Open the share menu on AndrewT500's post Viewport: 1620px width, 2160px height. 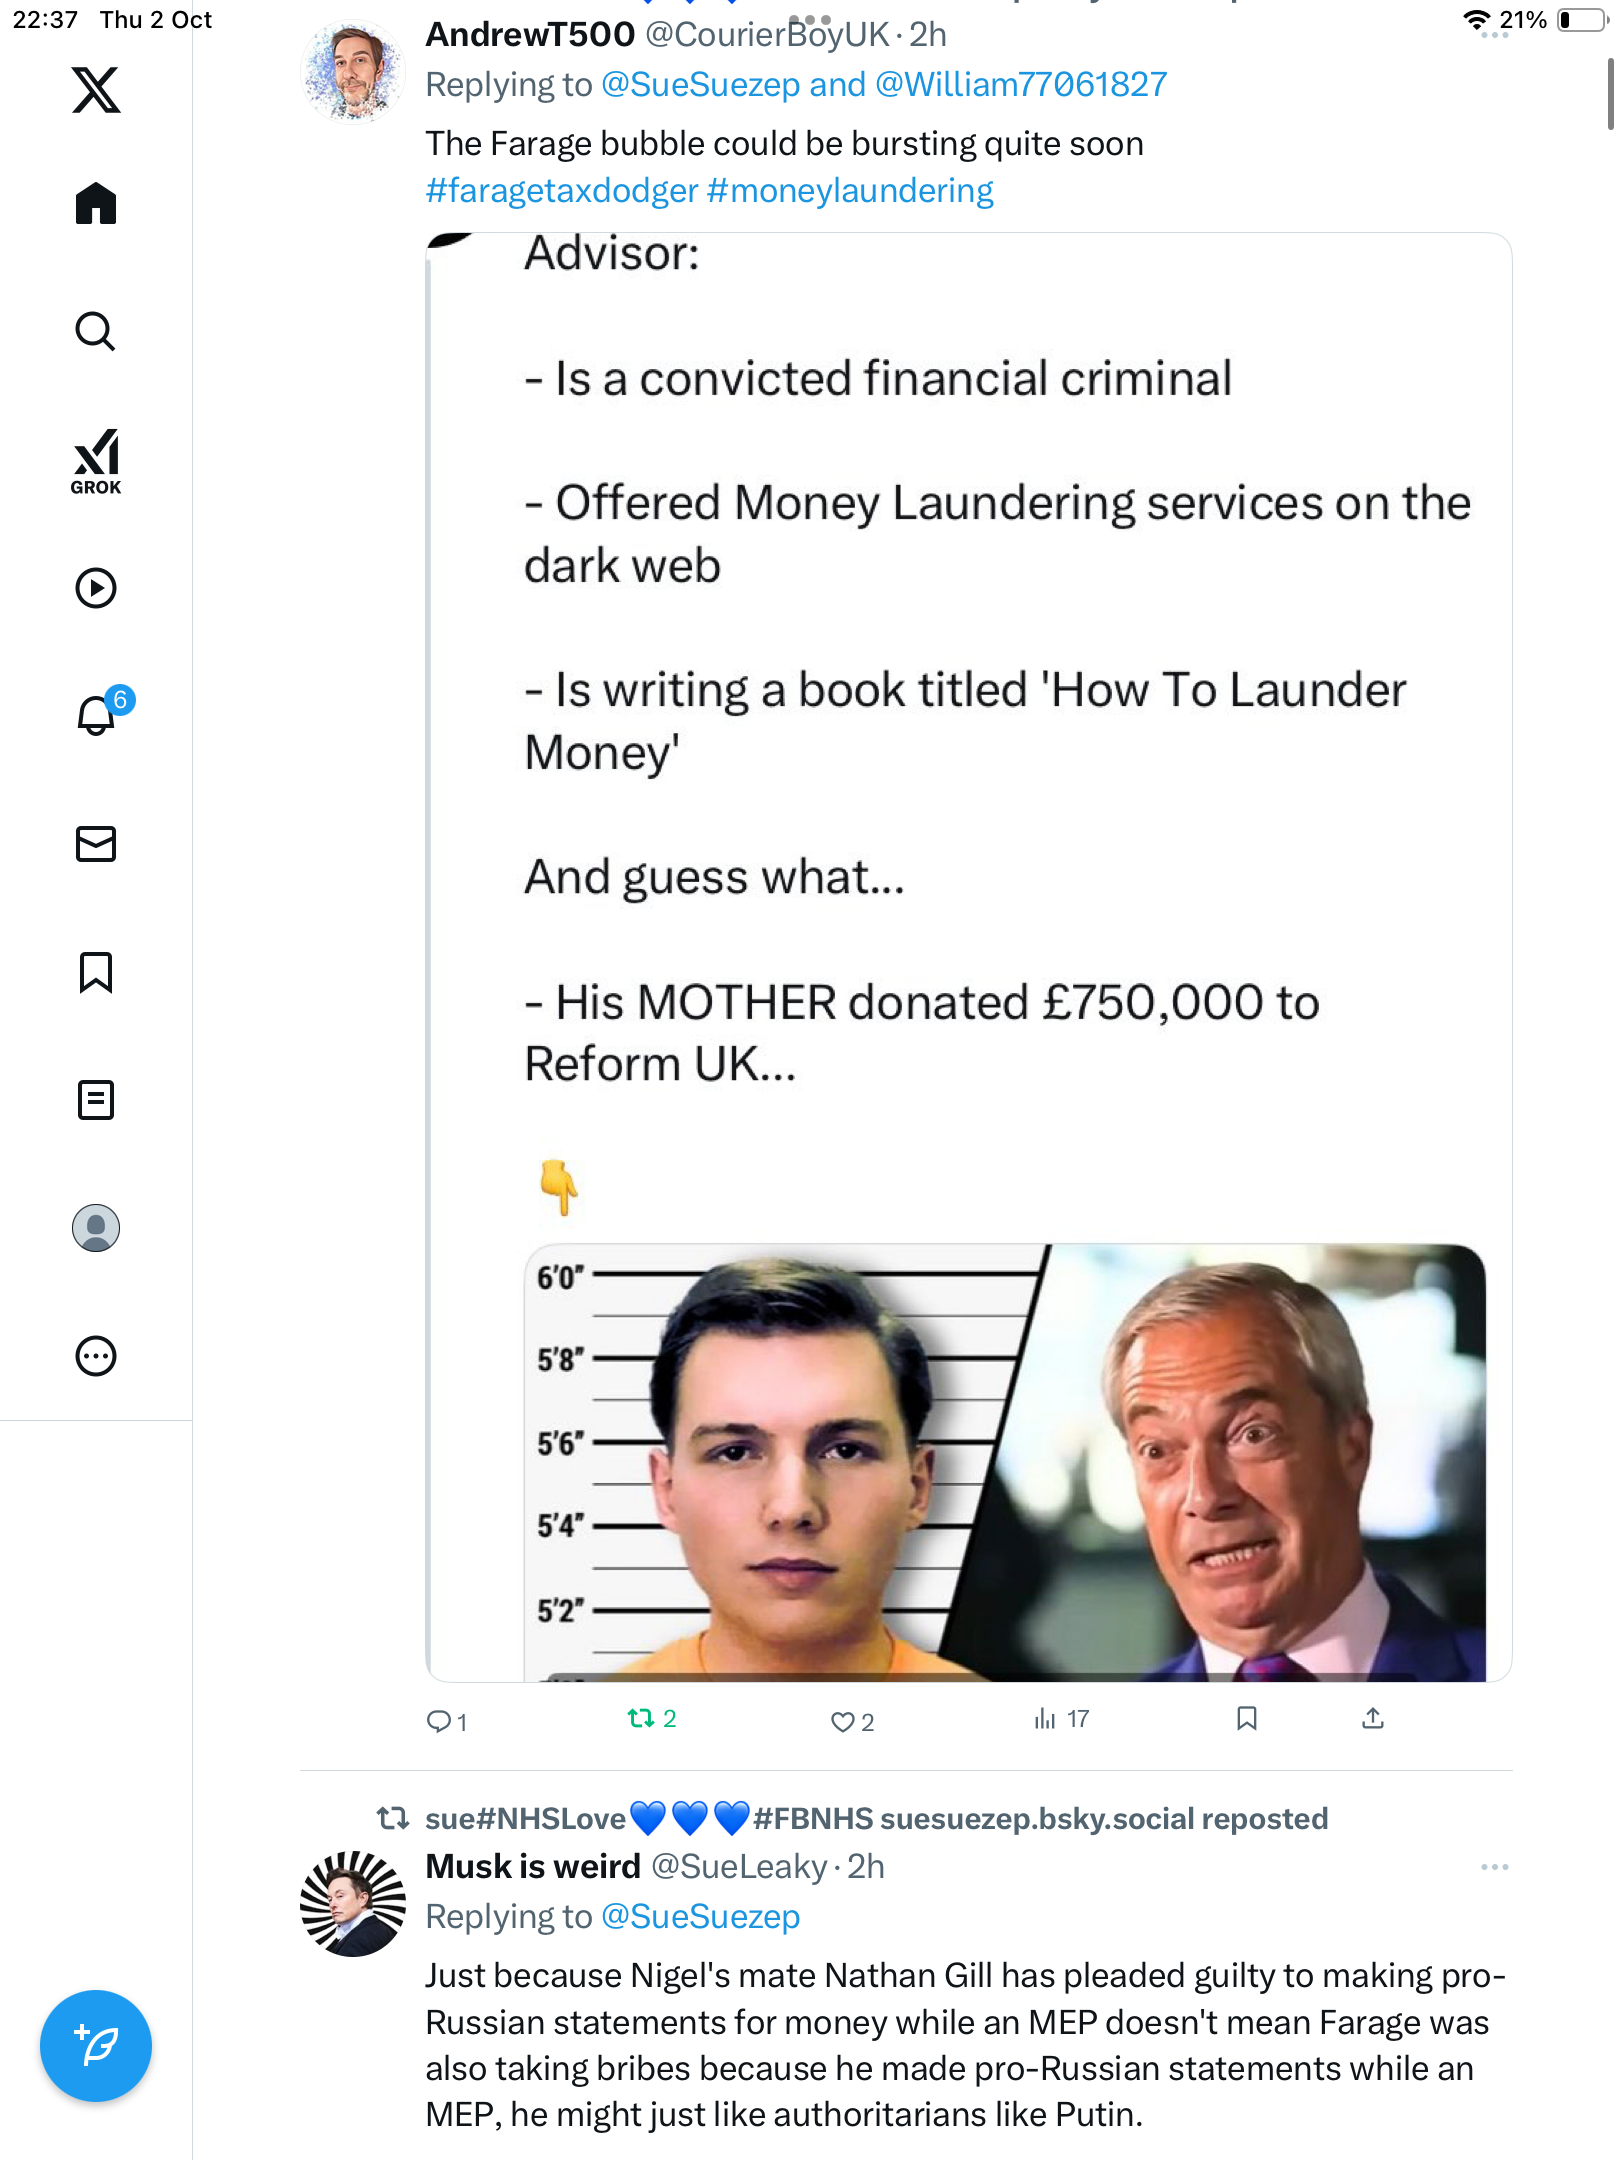[x=1373, y=1719]
